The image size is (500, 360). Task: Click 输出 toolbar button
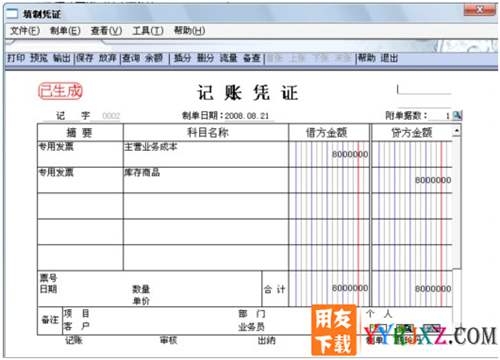(62, 58)
